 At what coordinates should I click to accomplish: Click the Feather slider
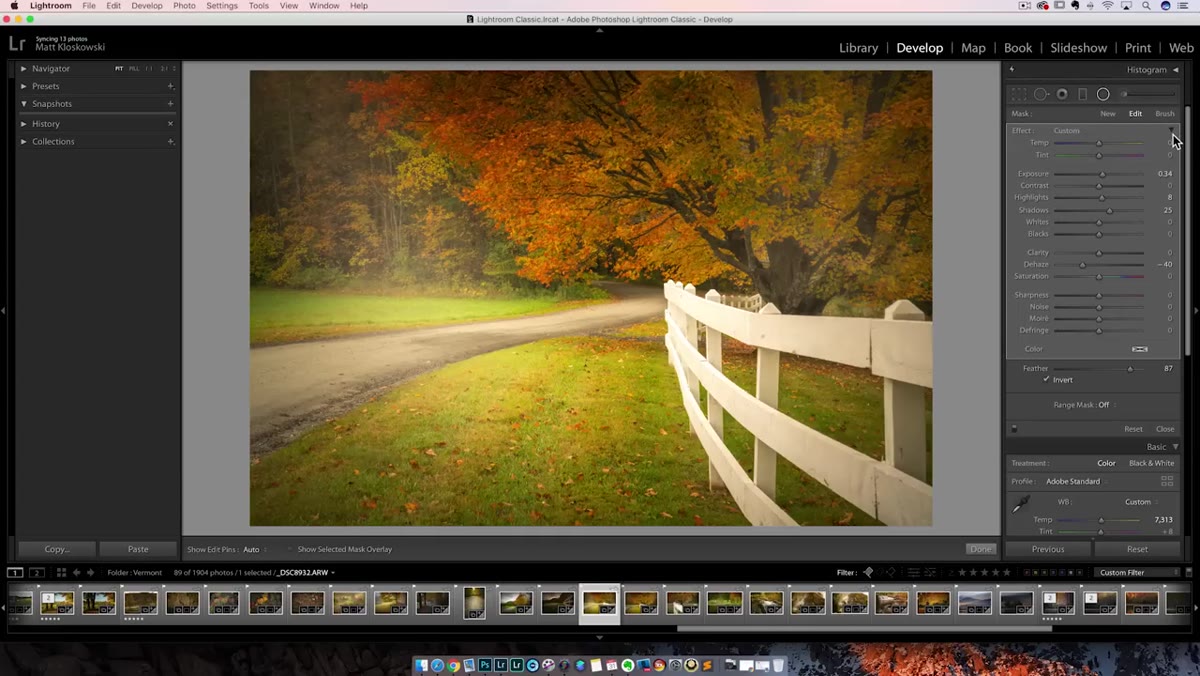pyautogui.click(x=1099, y=369)
